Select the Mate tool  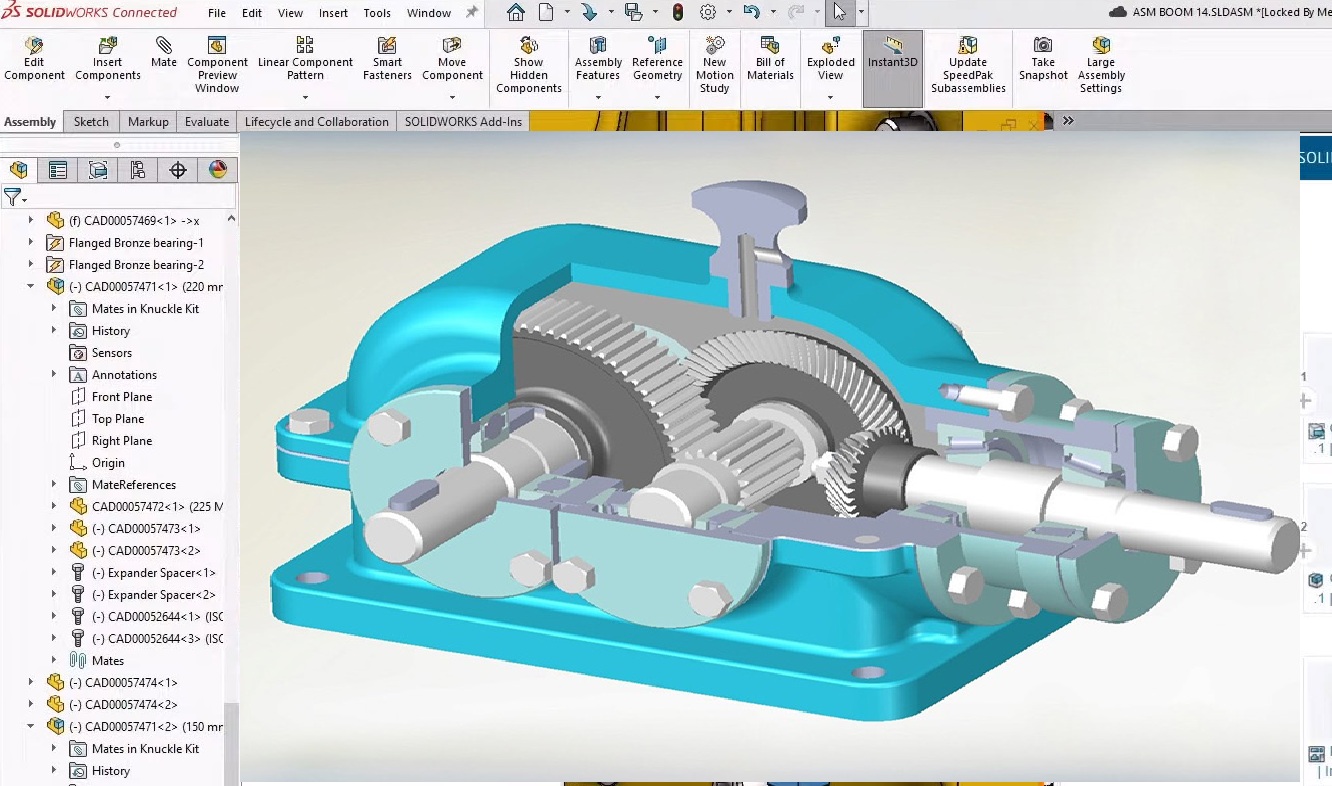pos(163,58)
